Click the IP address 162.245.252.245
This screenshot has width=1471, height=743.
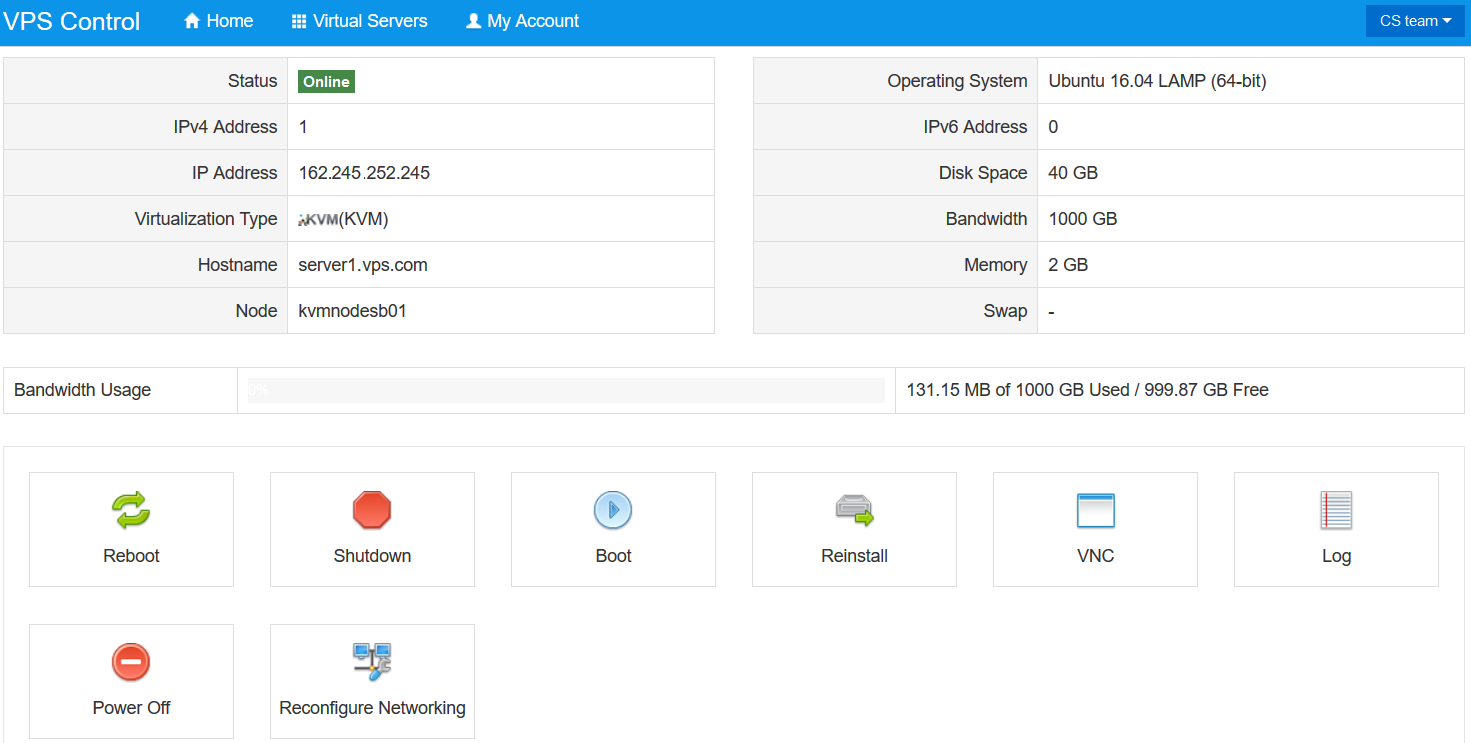pos(364,173)
